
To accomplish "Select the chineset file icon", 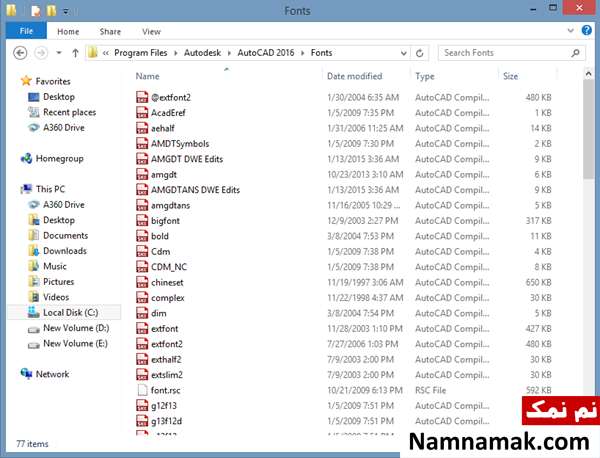I will click(x=142, y=282).
